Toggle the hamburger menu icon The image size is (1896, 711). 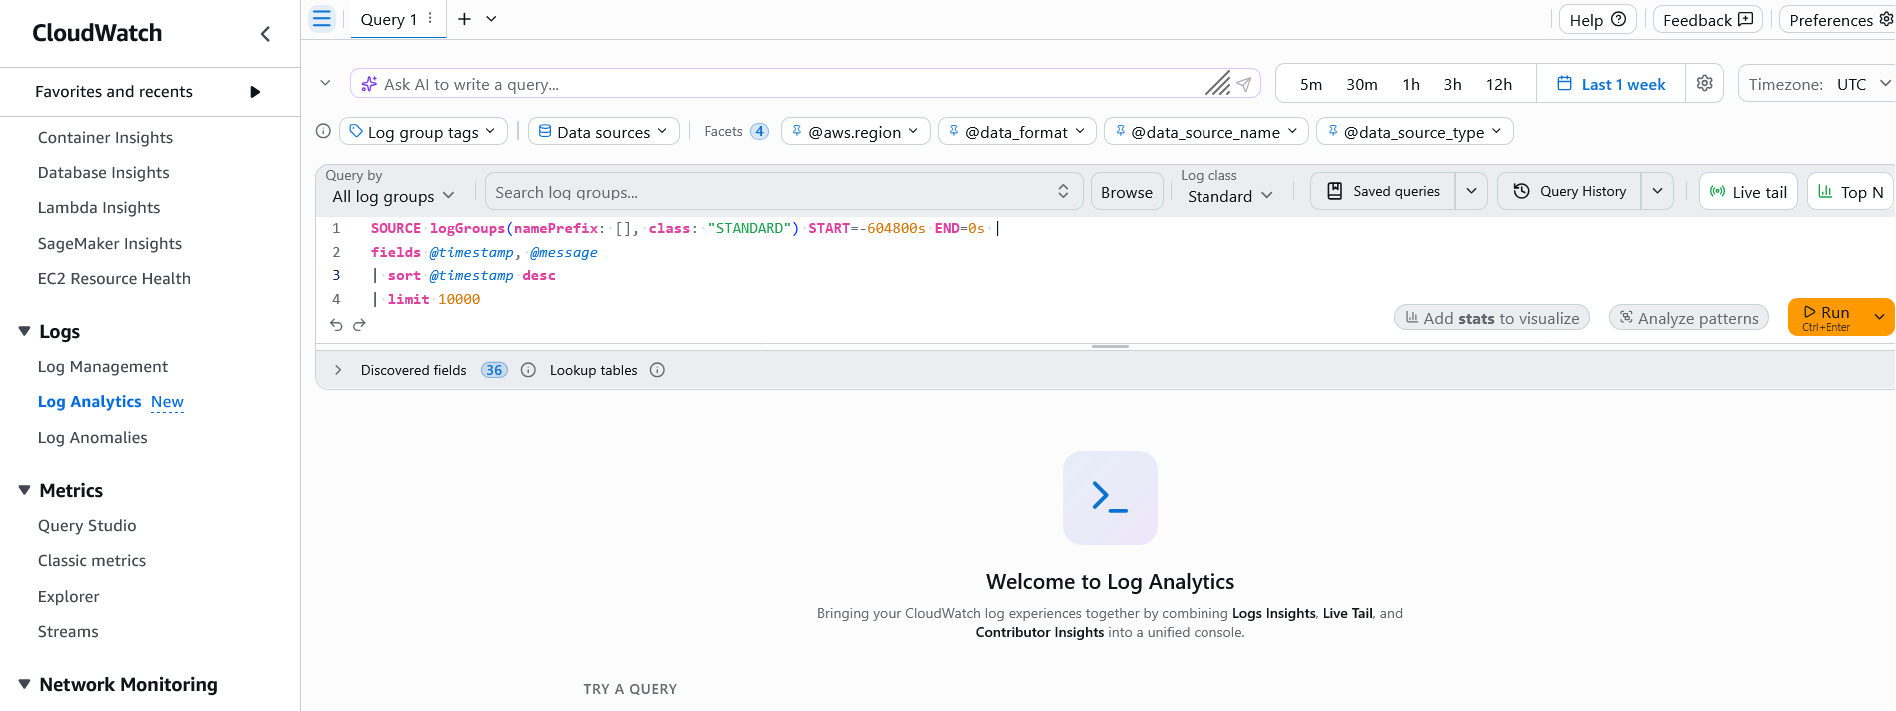322,19
